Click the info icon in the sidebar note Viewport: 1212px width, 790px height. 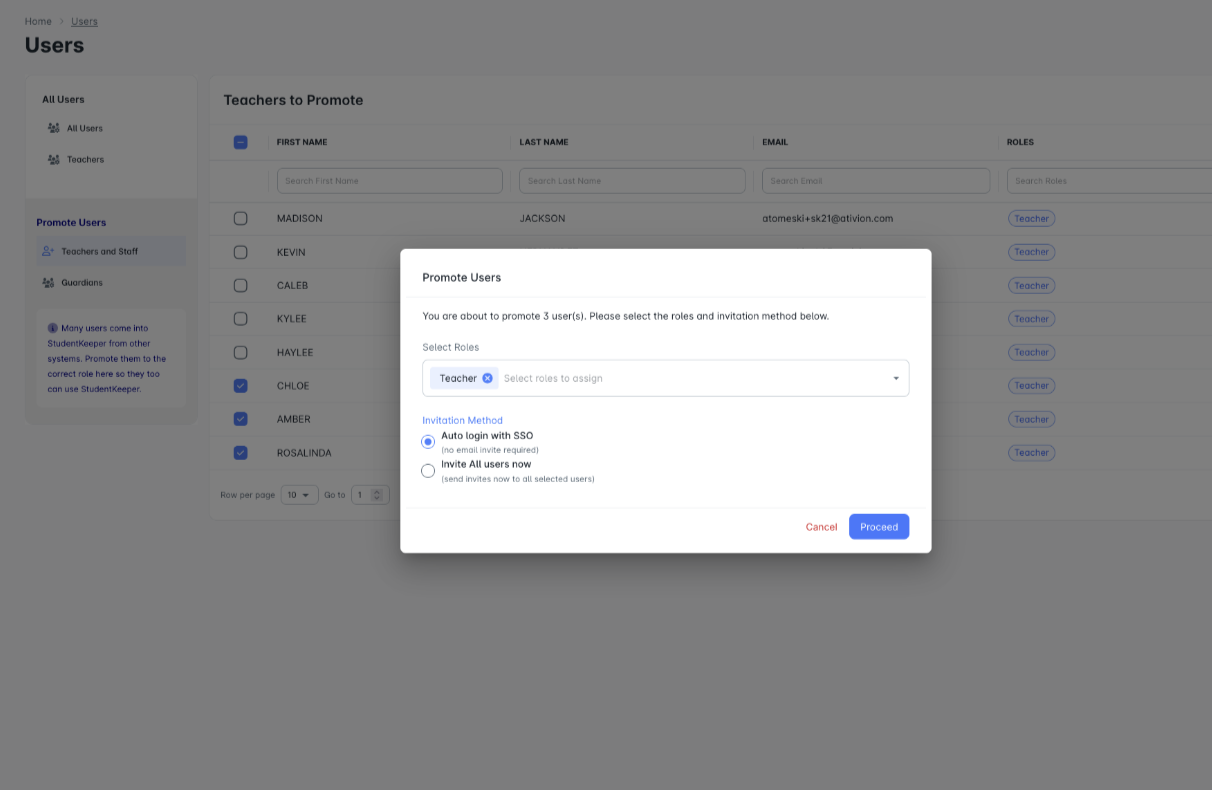click(x=53, y=327)
